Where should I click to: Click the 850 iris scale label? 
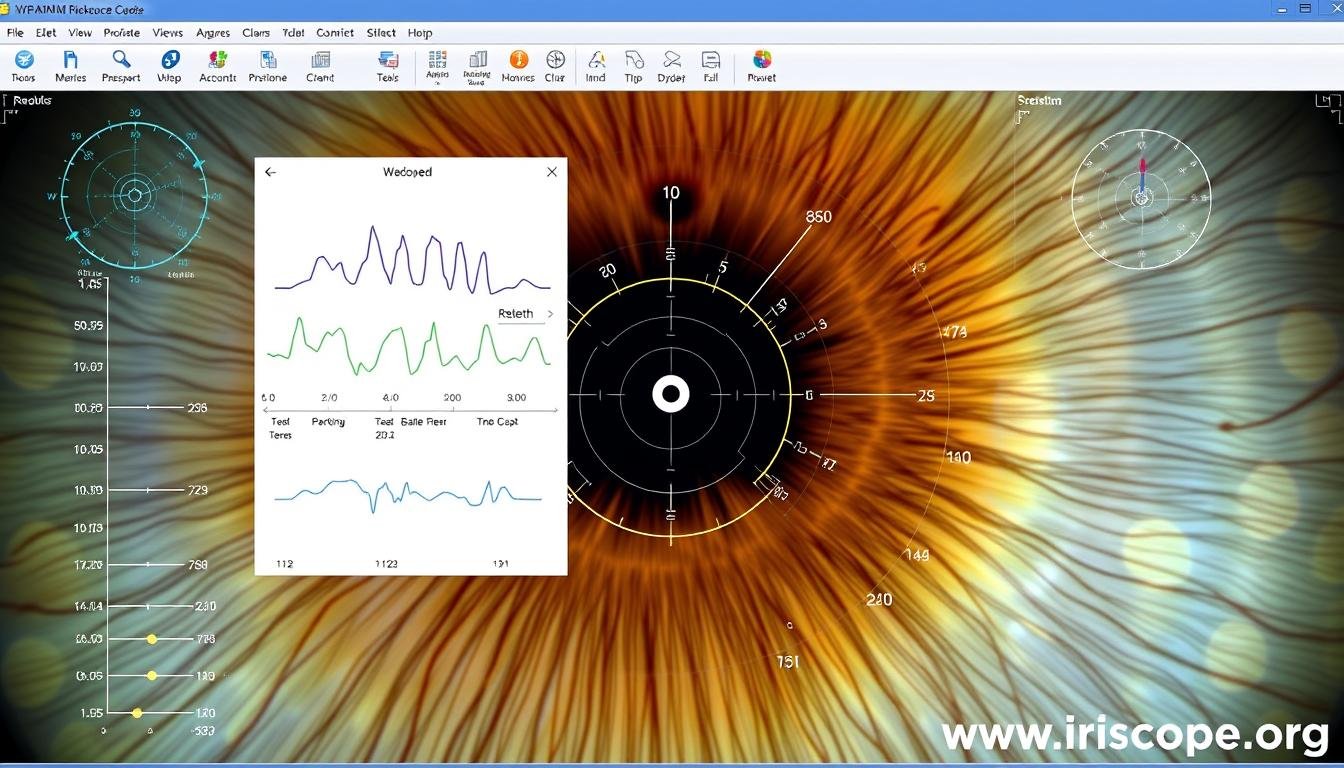[x=818, y=216]
